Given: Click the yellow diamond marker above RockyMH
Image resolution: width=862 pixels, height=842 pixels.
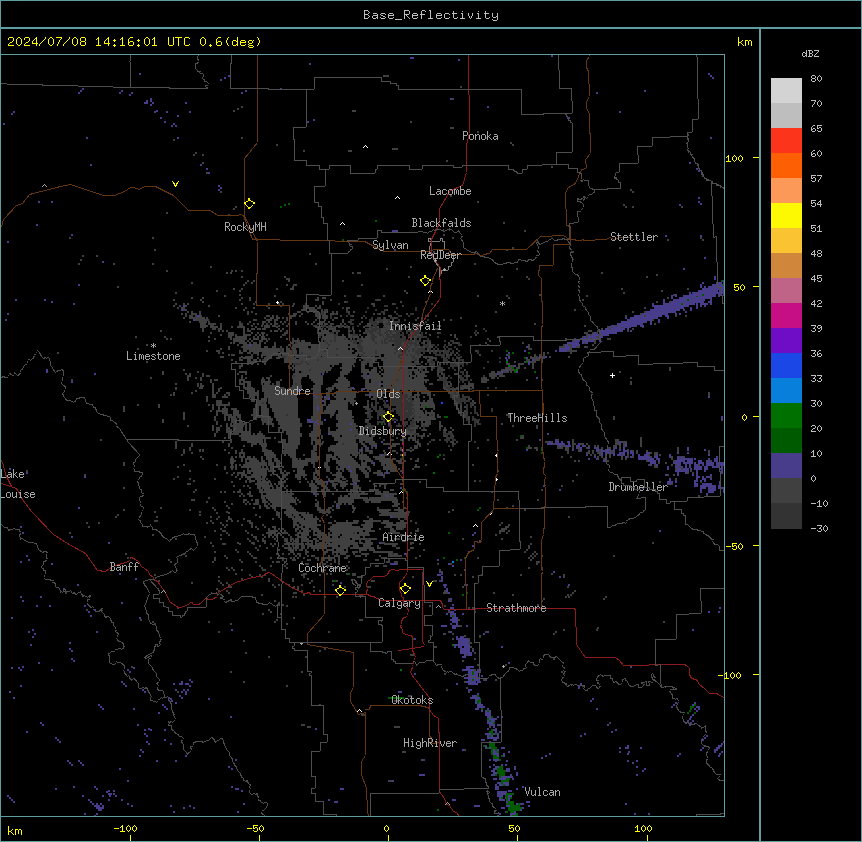Looking at the screenshot, I should pos(250,204).
